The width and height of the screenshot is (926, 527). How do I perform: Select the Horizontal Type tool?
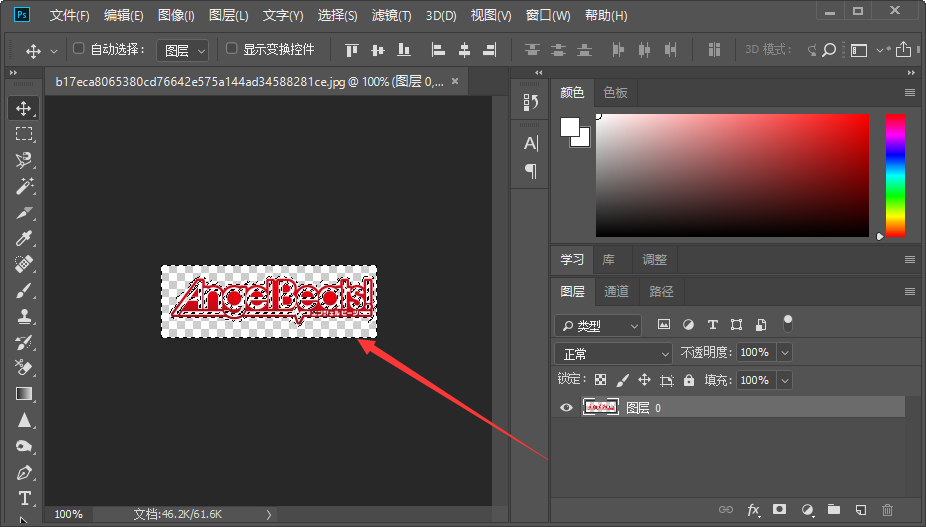click(x=24, y=498)
